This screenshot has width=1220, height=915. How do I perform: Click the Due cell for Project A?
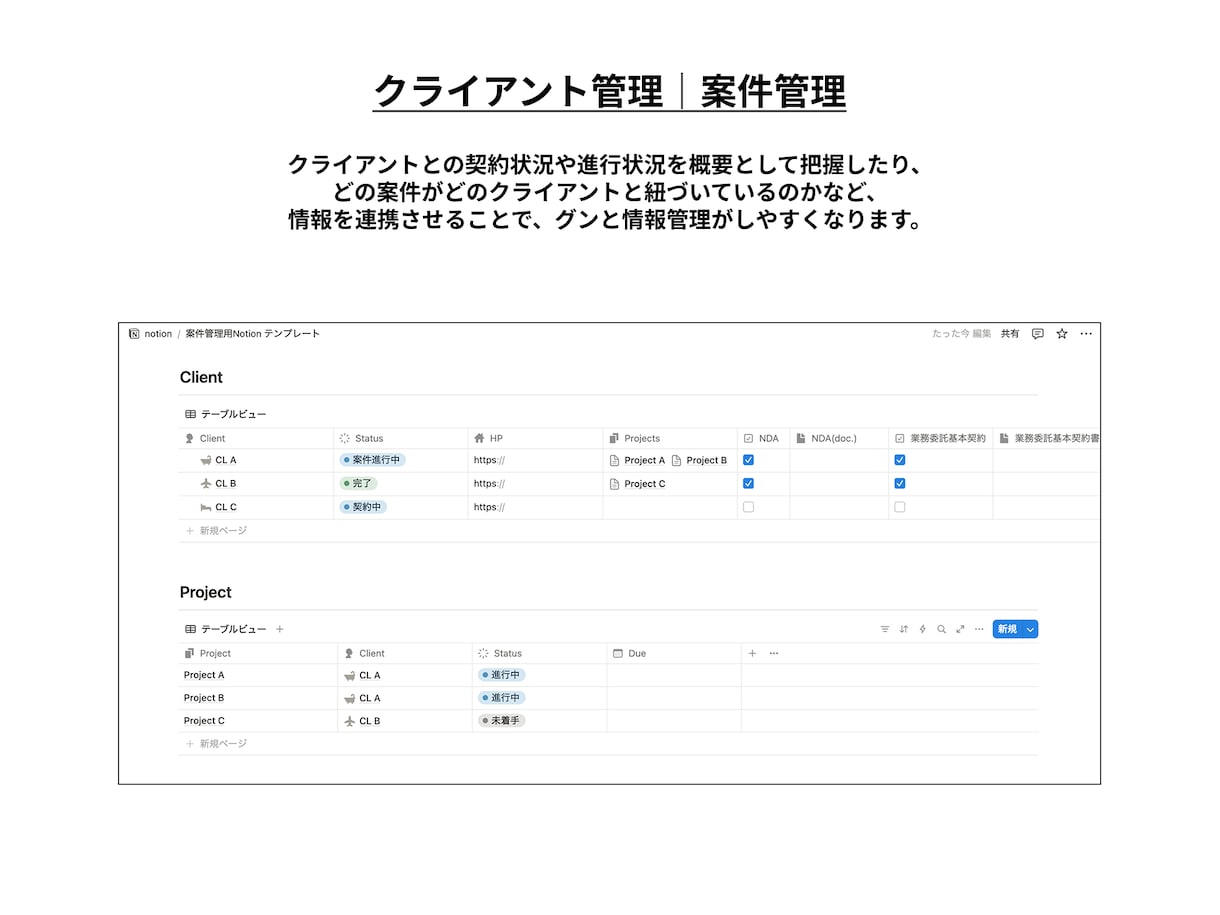(674, 675)
